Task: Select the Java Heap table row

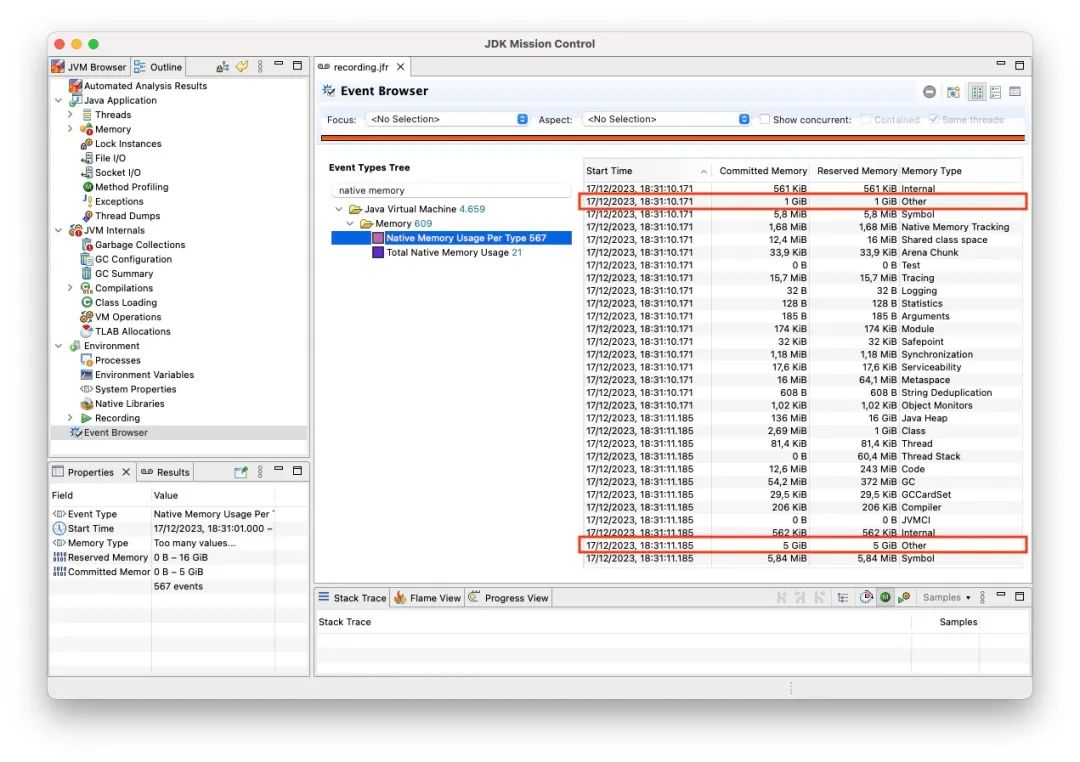Action: click(x=803, y=418)
